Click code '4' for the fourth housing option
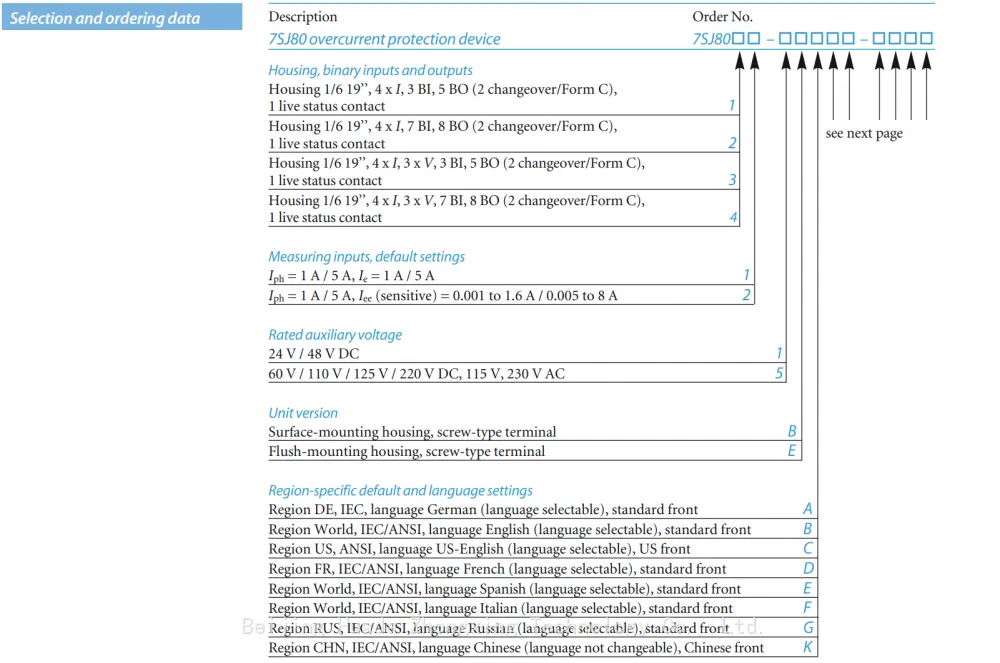 click(x=733, y=217)
